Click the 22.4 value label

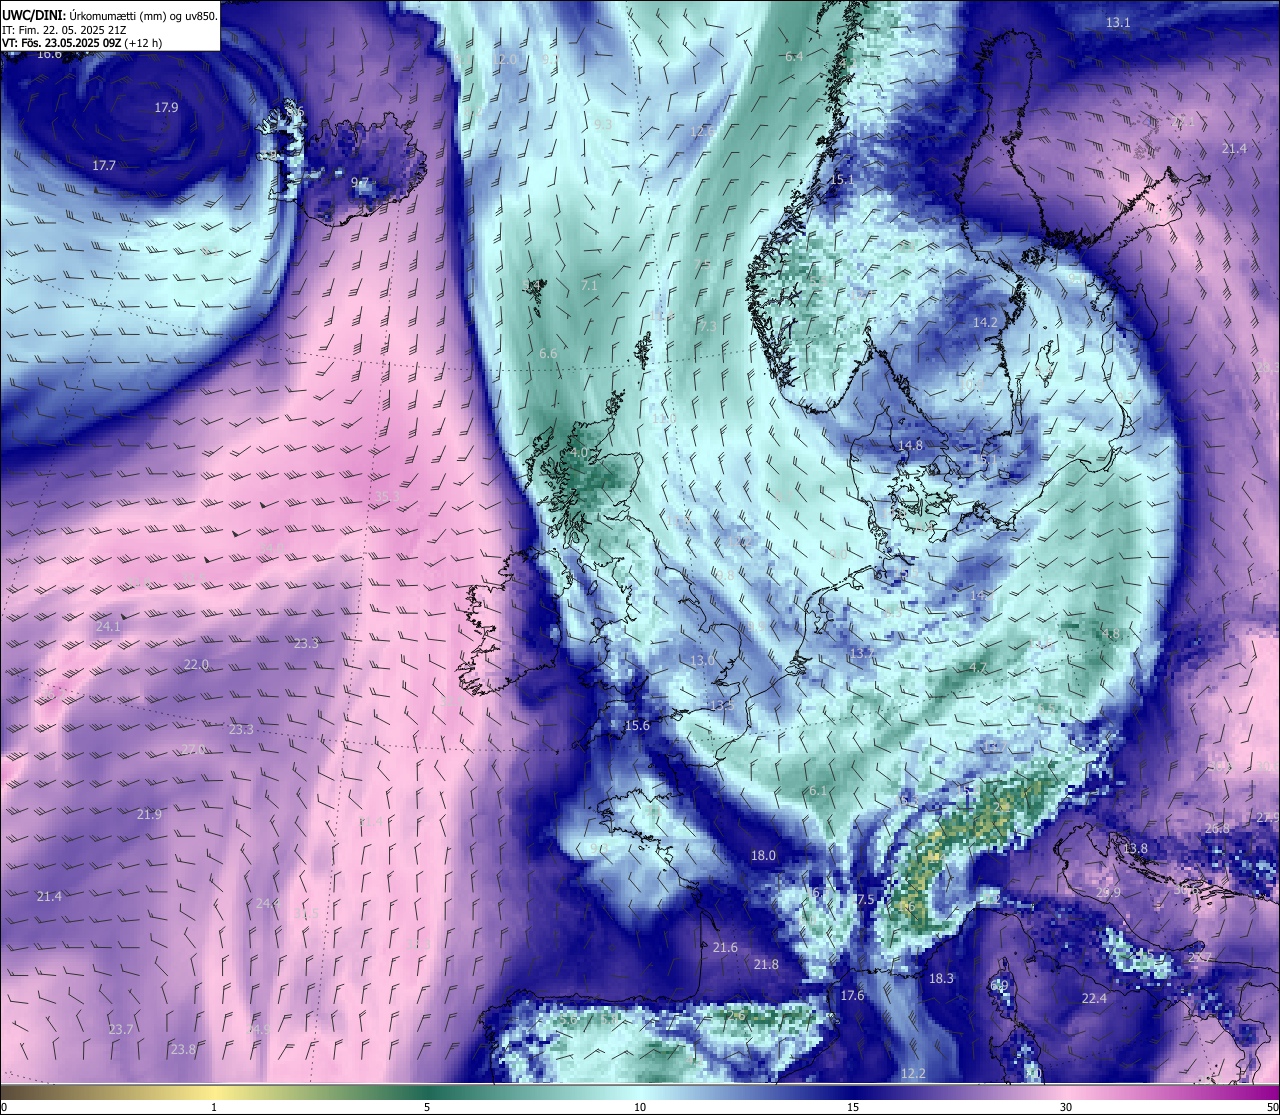pos(1094,999)
